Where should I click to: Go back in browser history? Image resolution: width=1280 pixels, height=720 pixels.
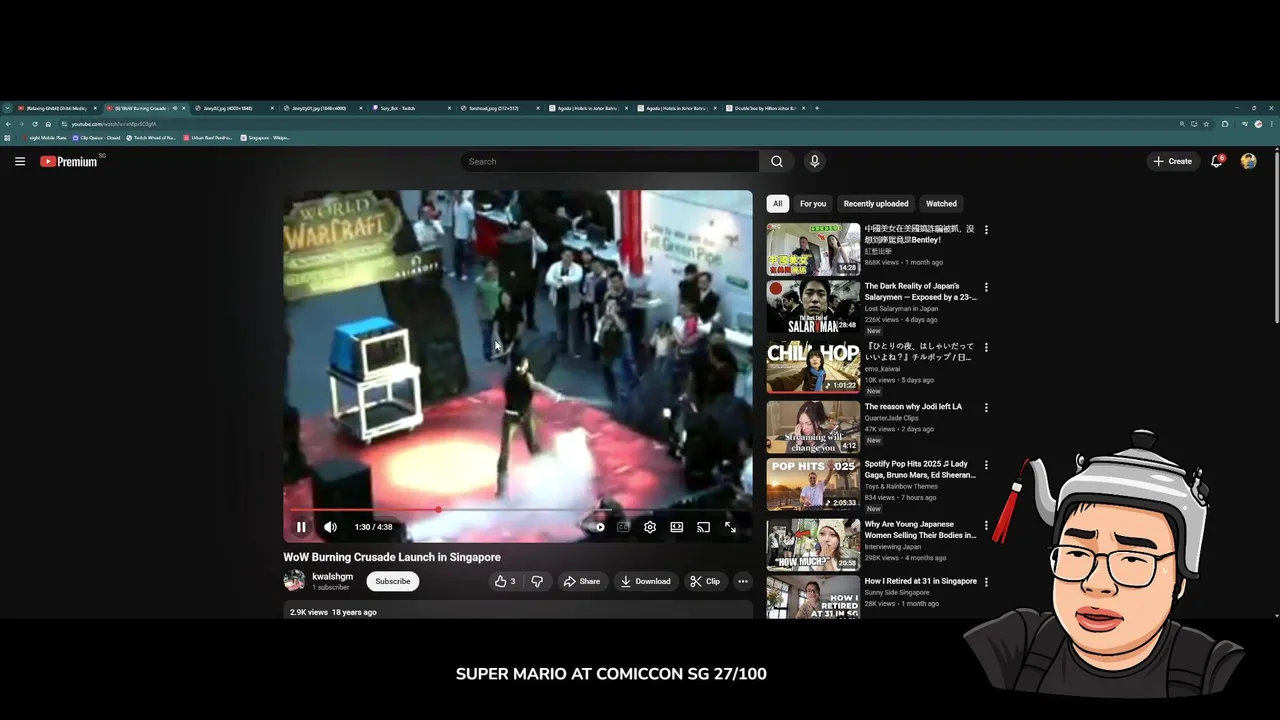[8, 124]
